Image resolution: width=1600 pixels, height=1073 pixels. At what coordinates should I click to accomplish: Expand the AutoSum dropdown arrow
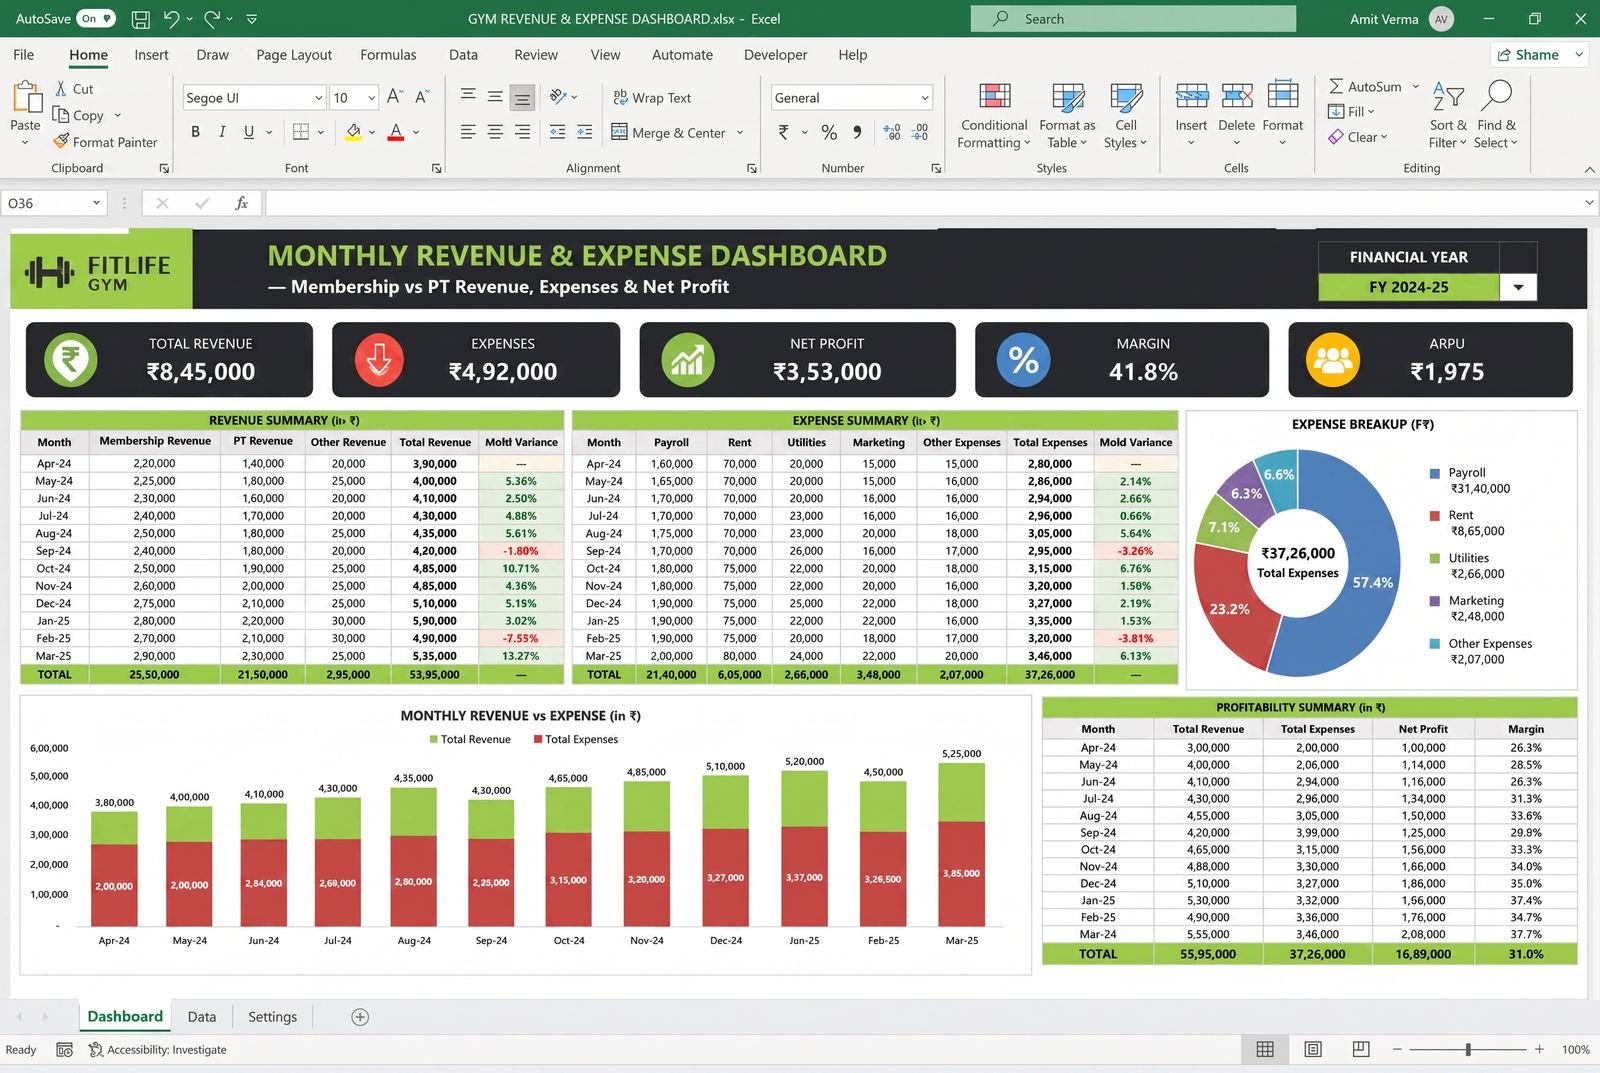(x=1415, y=87)
